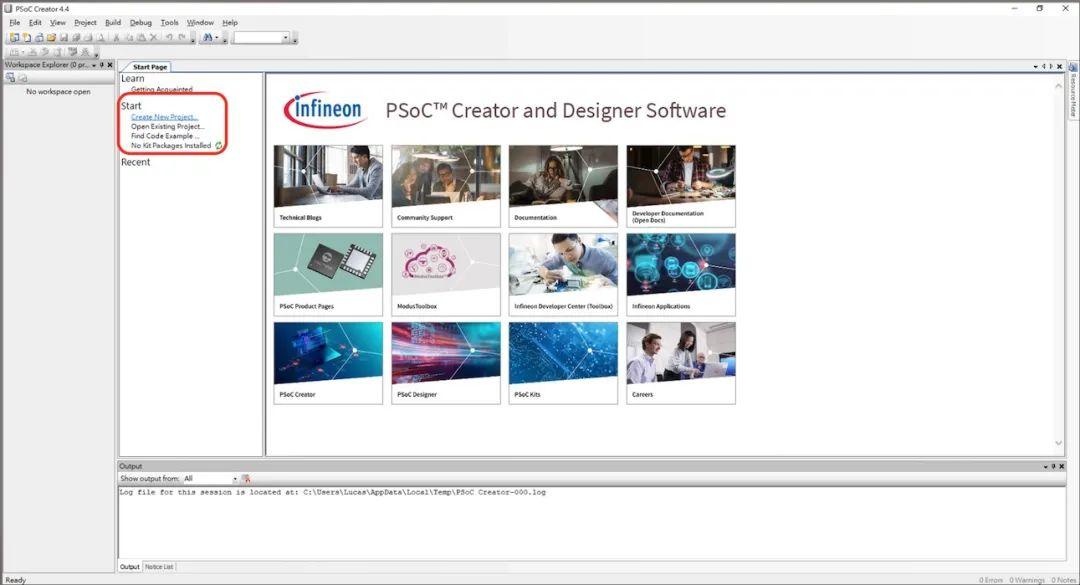Toggle auto-hide pin on Workspace Explorer
The height and width of the screenshot is (585, 1080).
pyautogui.click(x=103, y=64)
